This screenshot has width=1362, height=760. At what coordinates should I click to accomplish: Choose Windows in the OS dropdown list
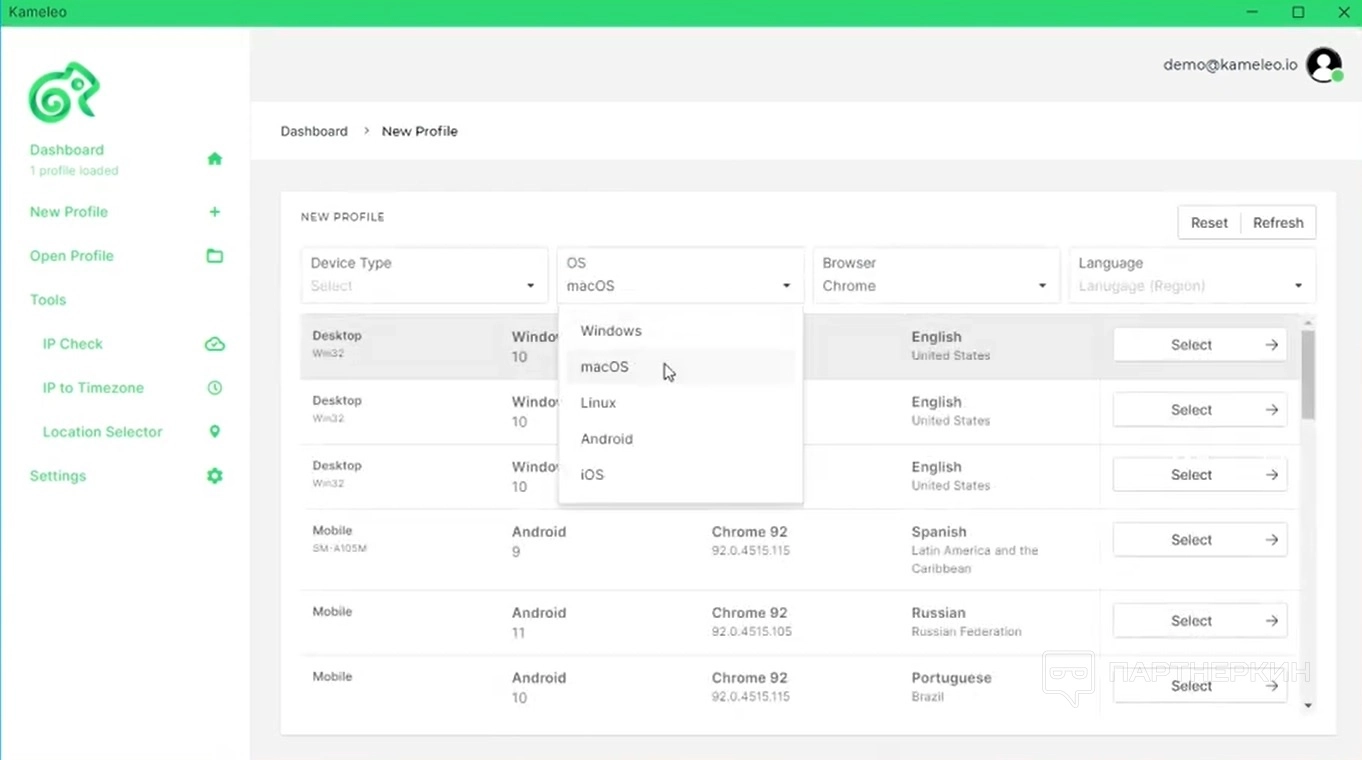click(611, 331)
